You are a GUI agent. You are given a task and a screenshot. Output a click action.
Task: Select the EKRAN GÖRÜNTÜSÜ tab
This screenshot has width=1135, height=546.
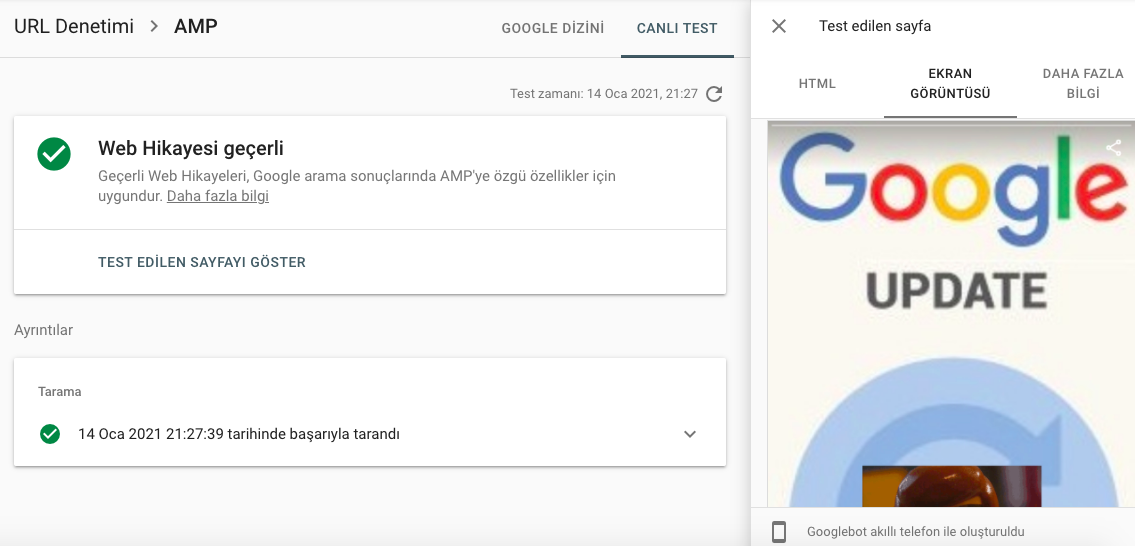[x=950, y=83]
